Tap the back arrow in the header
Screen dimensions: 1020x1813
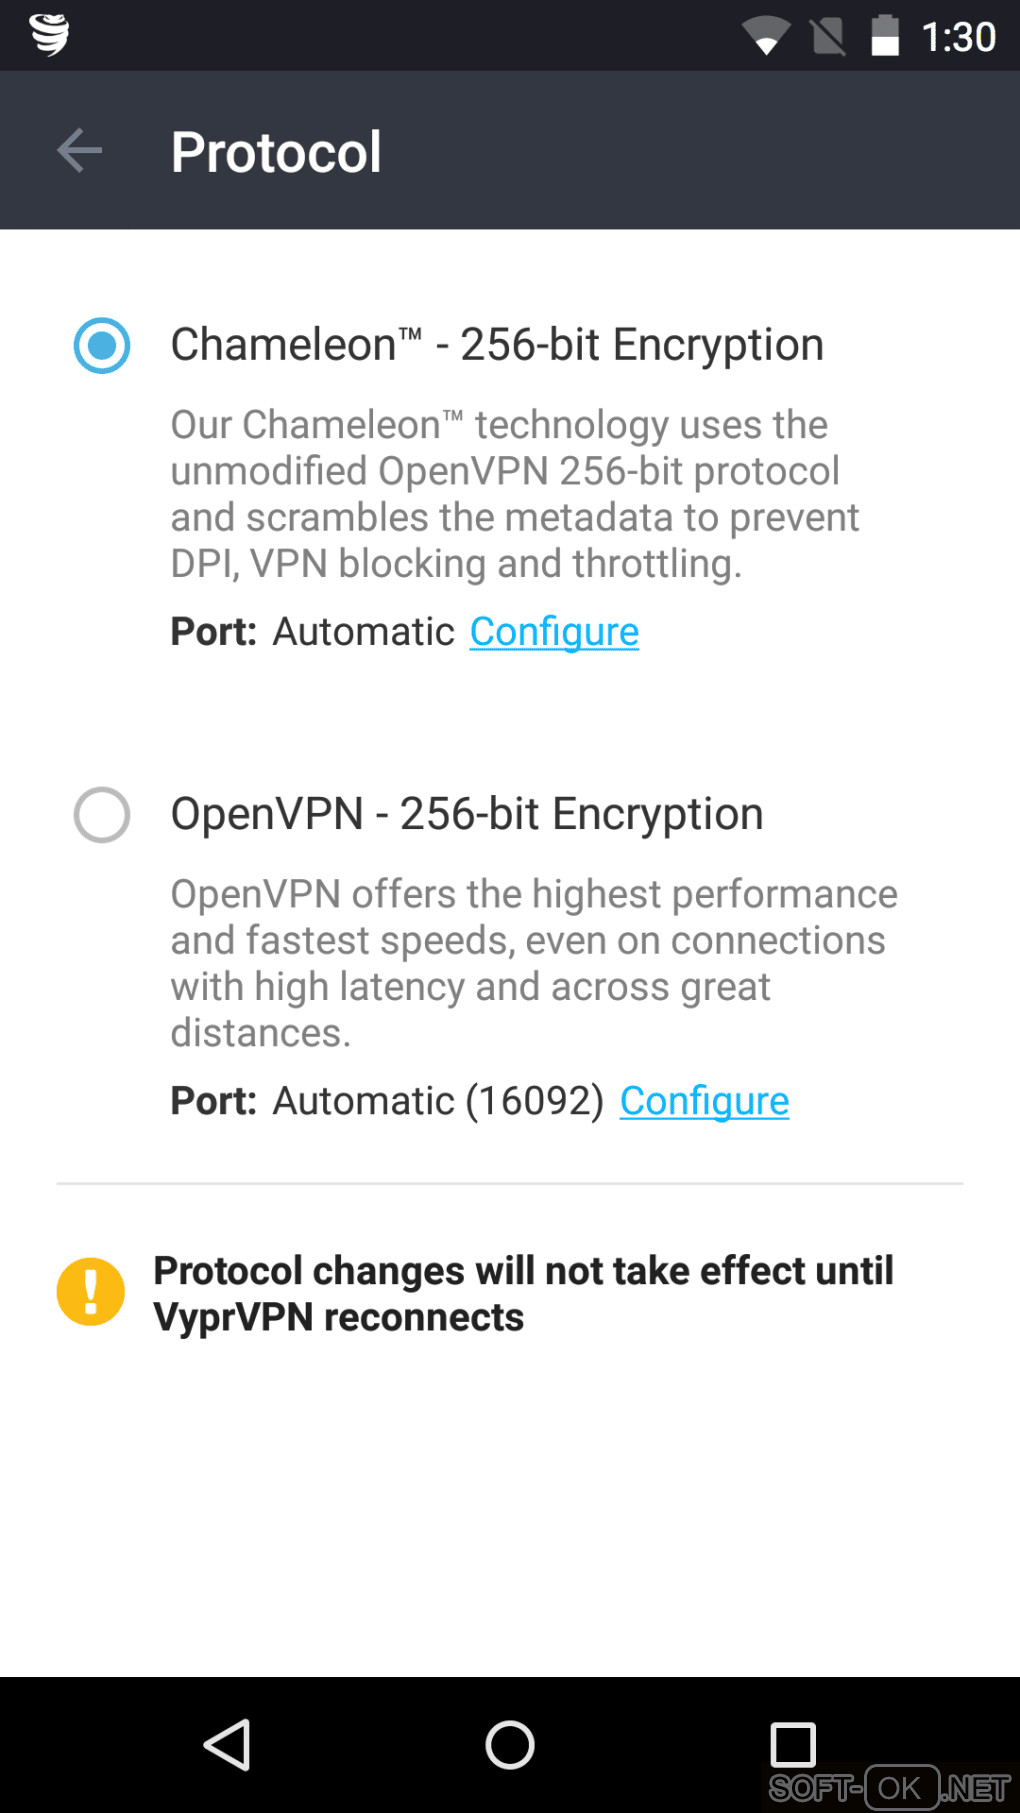click(80, 151)
